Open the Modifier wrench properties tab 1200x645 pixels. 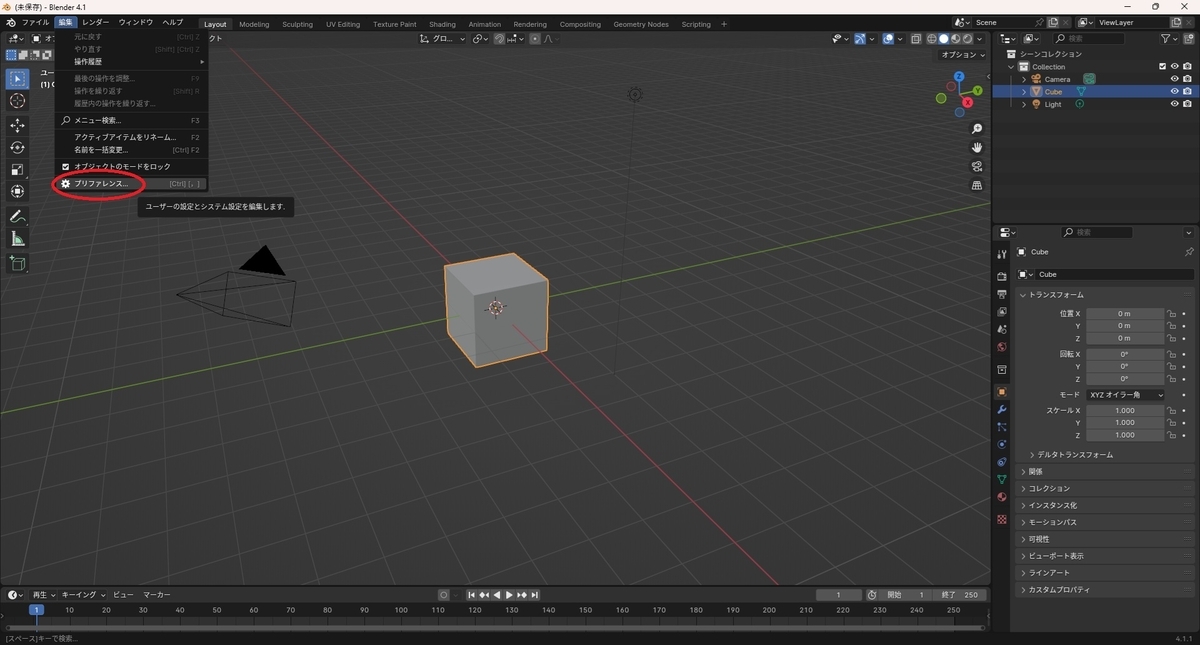(x=1002, y=410)
